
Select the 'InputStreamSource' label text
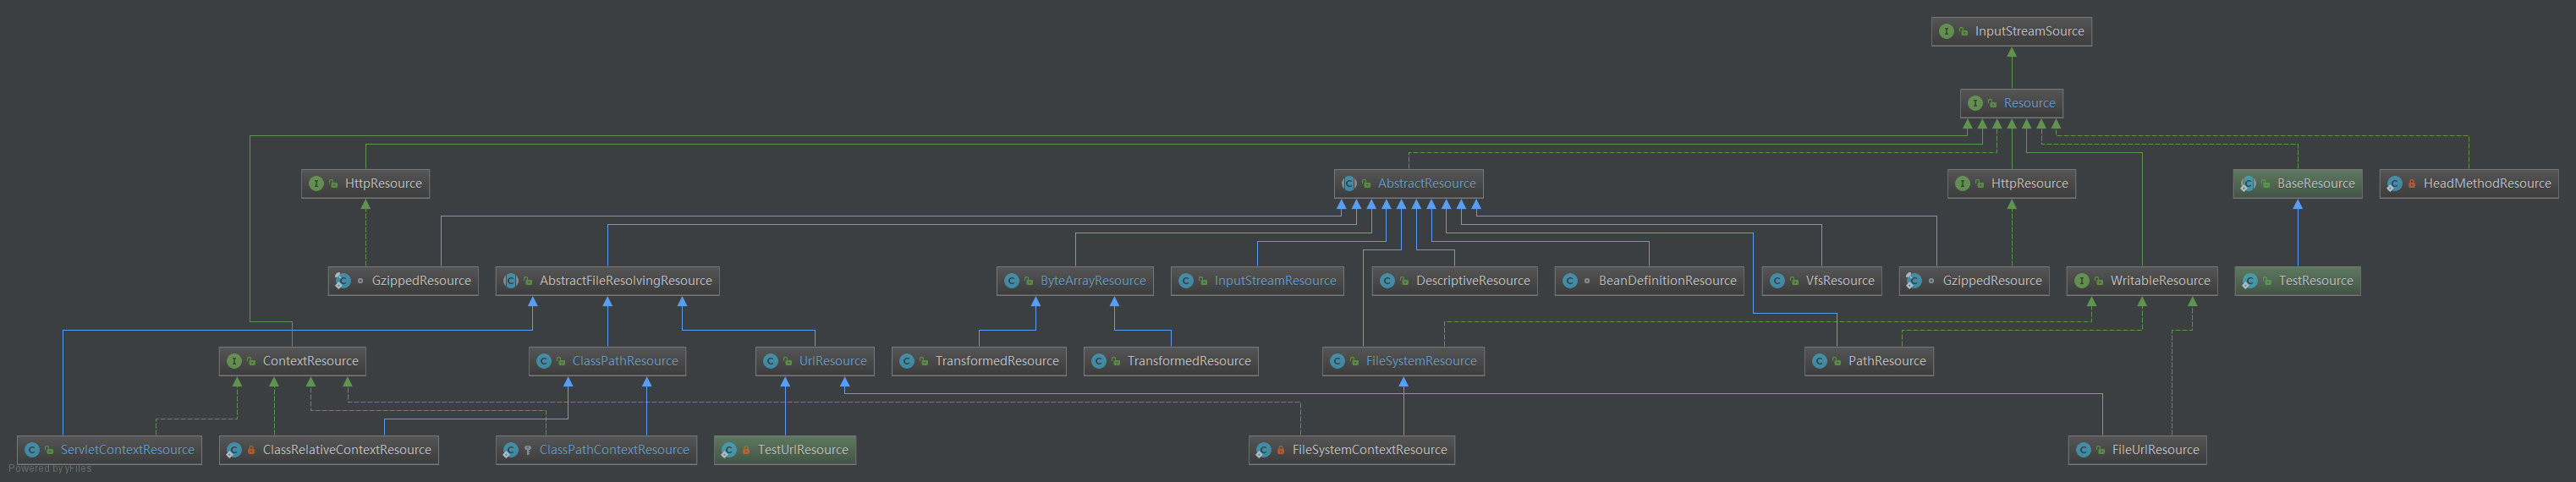[x=2029, y=31]
